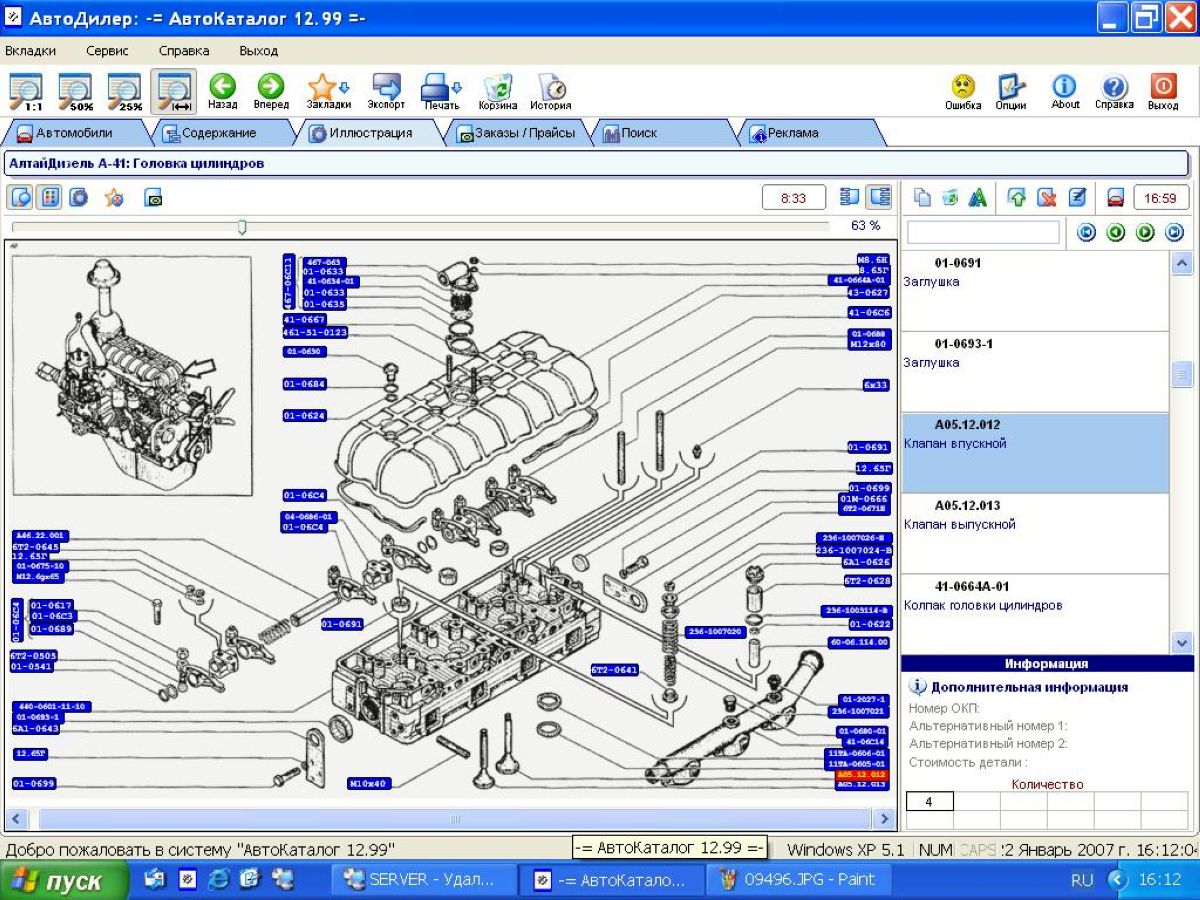Click the green-blue letter A icon

point(978,198)
